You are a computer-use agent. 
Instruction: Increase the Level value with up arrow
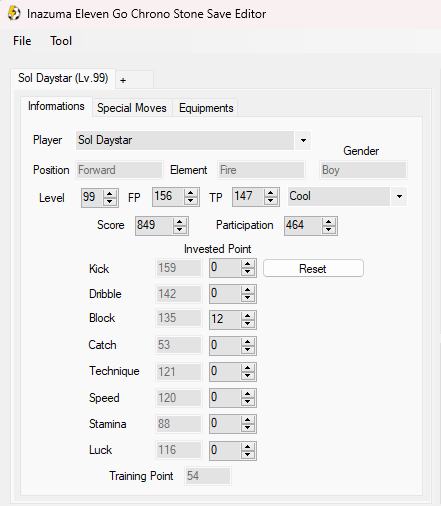(x=110, y=194)
